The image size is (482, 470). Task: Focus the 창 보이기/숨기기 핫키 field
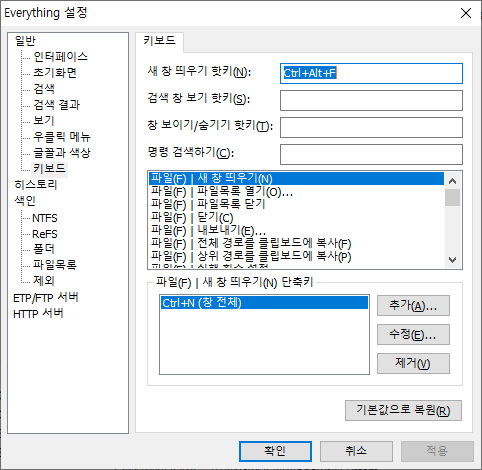pyautogui.click(x=371, y=127)
